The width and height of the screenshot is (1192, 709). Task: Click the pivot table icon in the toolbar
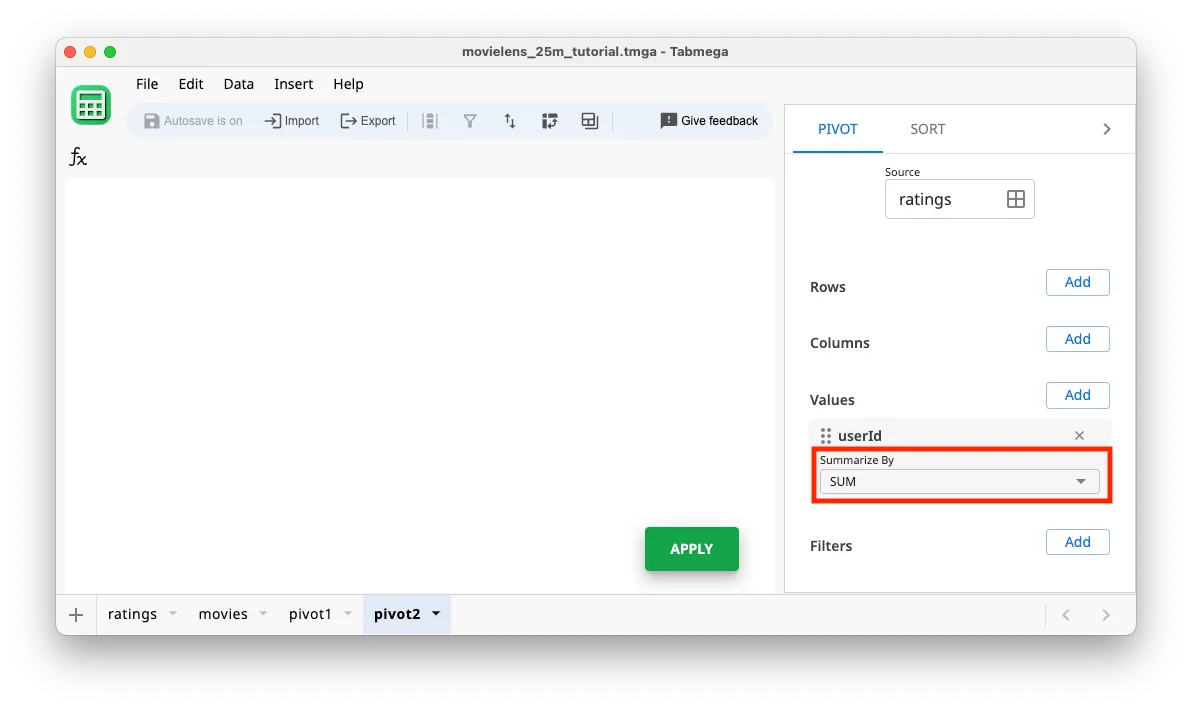click(x=549, y=120)
